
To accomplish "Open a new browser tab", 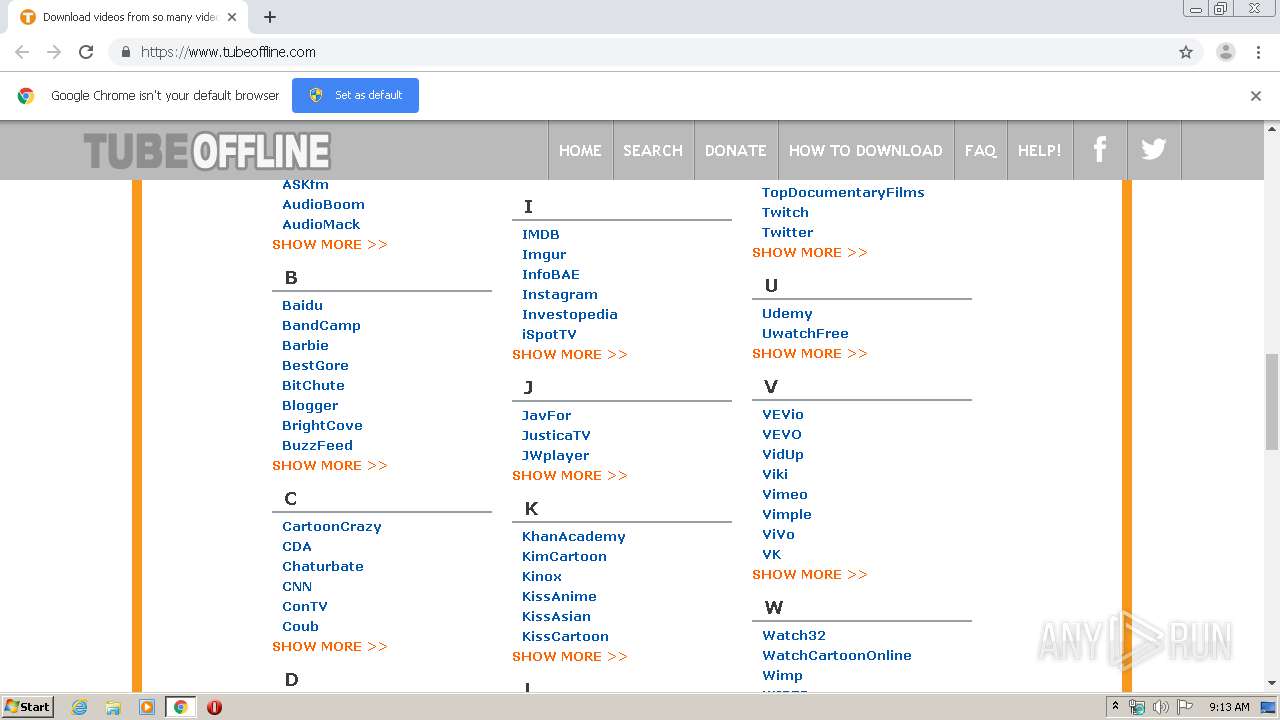I will pos(270,17).
